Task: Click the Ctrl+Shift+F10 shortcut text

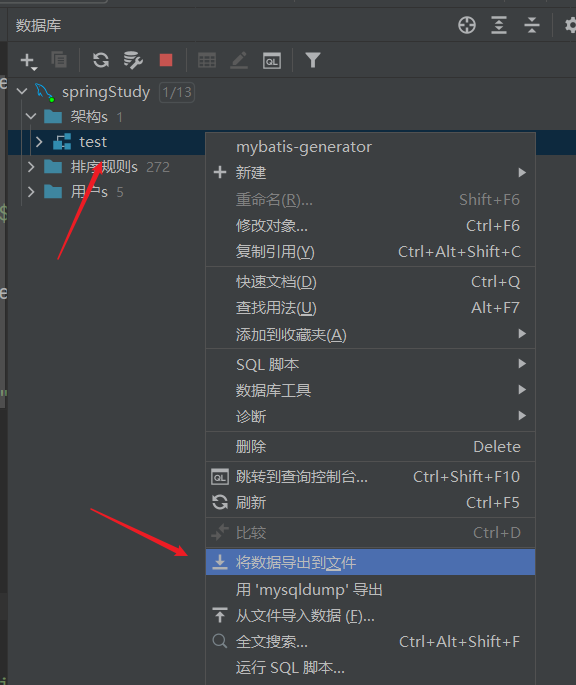Action: tap(466, 477)
